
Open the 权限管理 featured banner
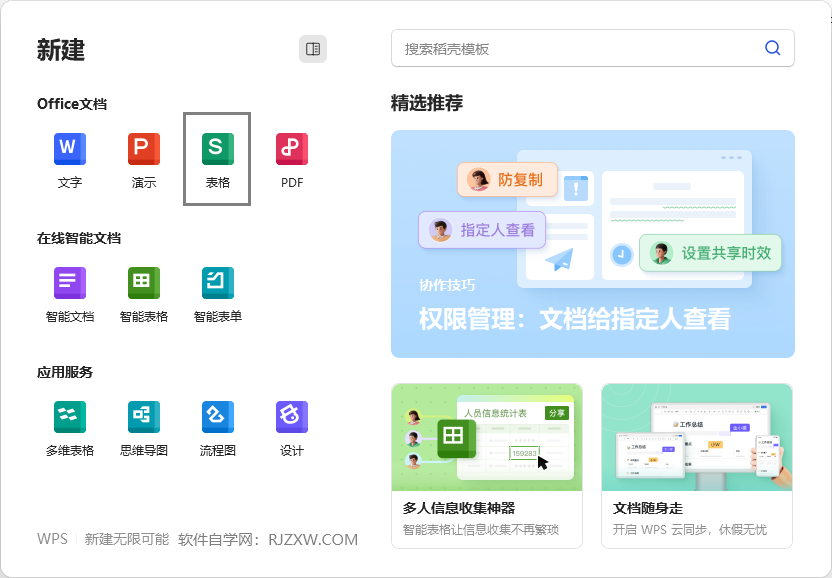(593, 244)
